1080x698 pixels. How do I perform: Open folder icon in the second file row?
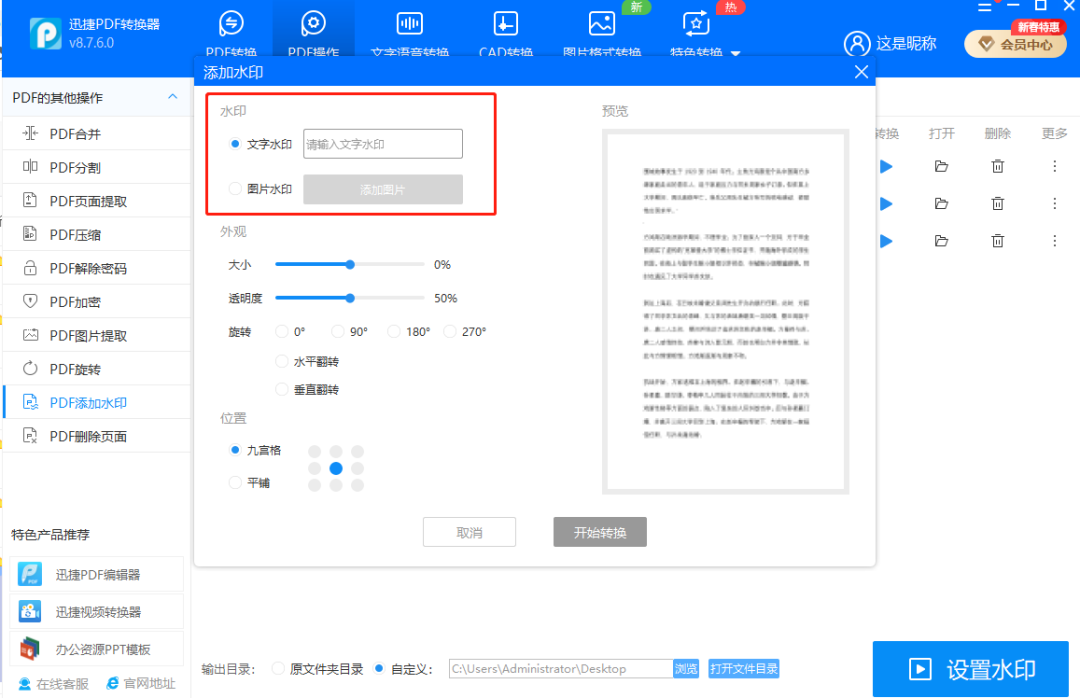click(942, 203)
